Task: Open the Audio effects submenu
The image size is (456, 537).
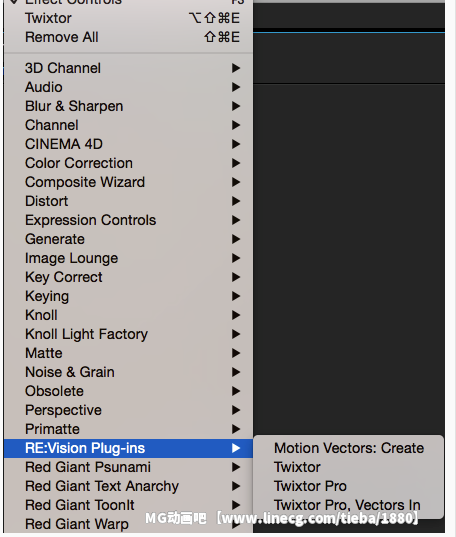Action: pos(128,87)
